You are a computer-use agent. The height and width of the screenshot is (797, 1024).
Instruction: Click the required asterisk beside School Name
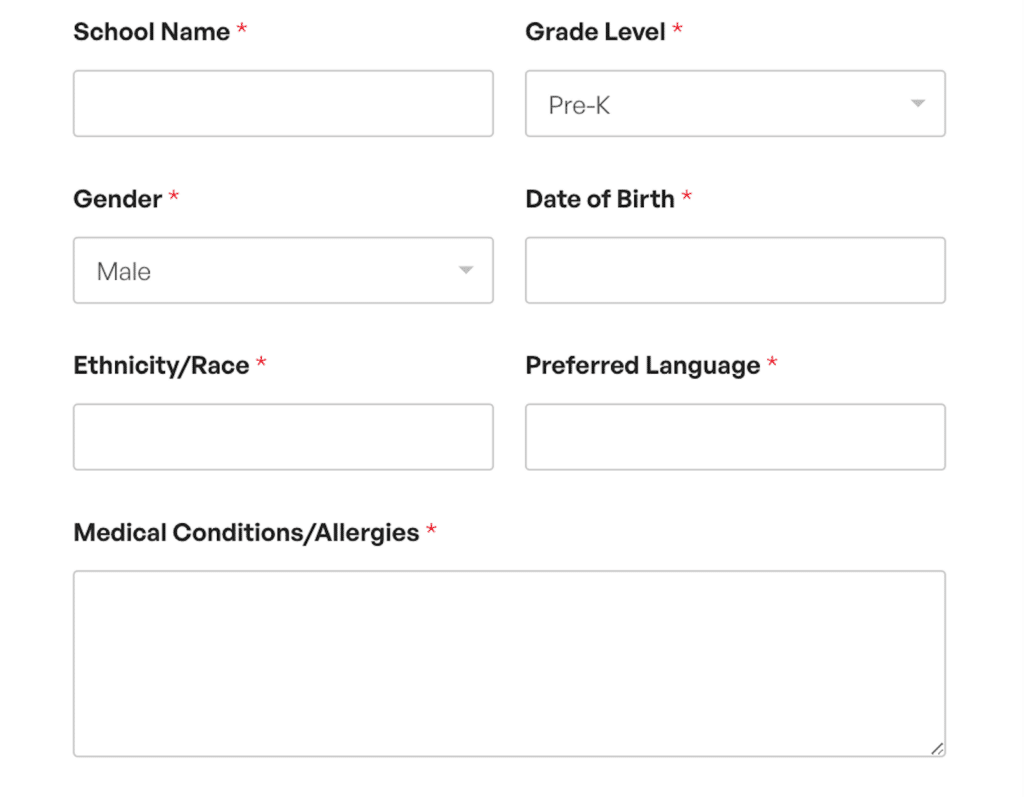coord(241,28)
